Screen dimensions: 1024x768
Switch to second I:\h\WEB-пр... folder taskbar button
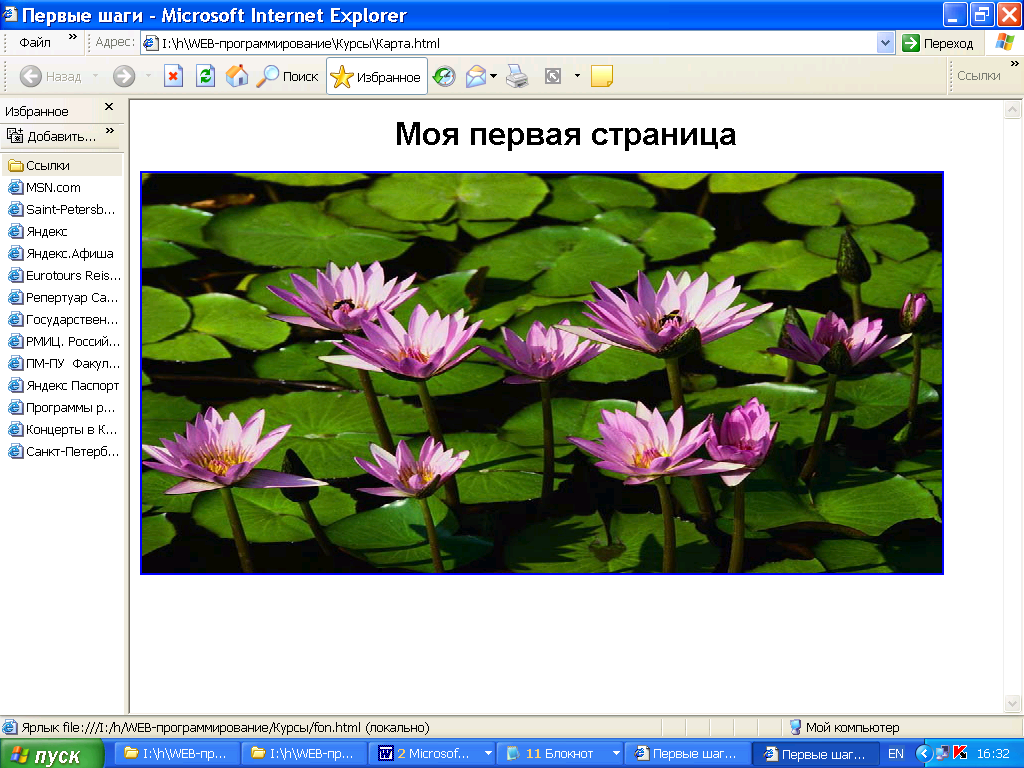(x=302, y=754)
